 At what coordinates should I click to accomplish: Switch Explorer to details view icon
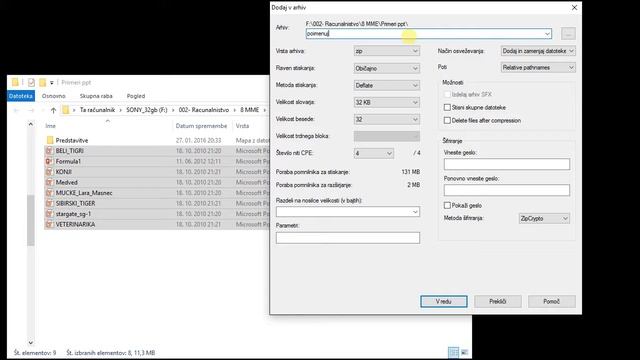pyautogui.click(x=453, y=352)
